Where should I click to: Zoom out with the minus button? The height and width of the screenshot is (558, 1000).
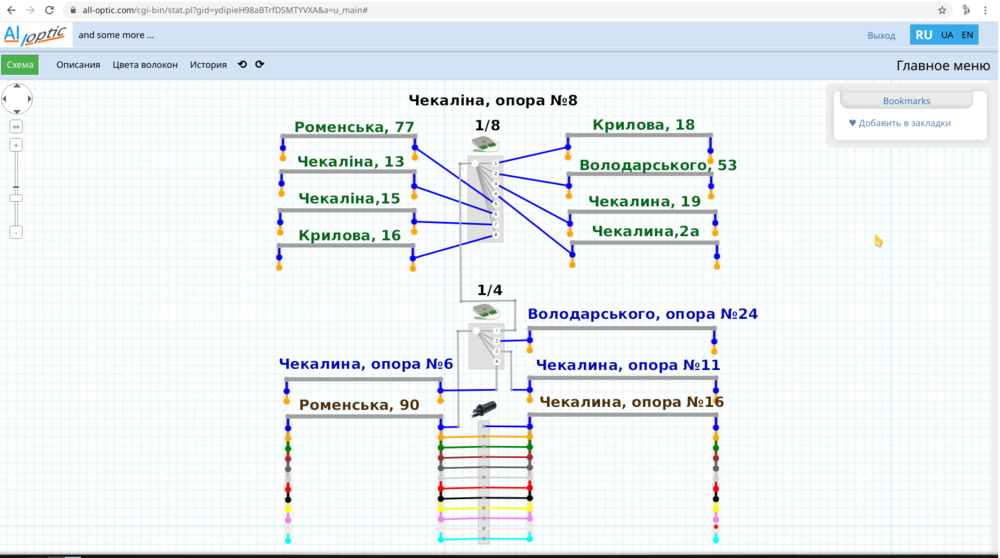point(16,232)
